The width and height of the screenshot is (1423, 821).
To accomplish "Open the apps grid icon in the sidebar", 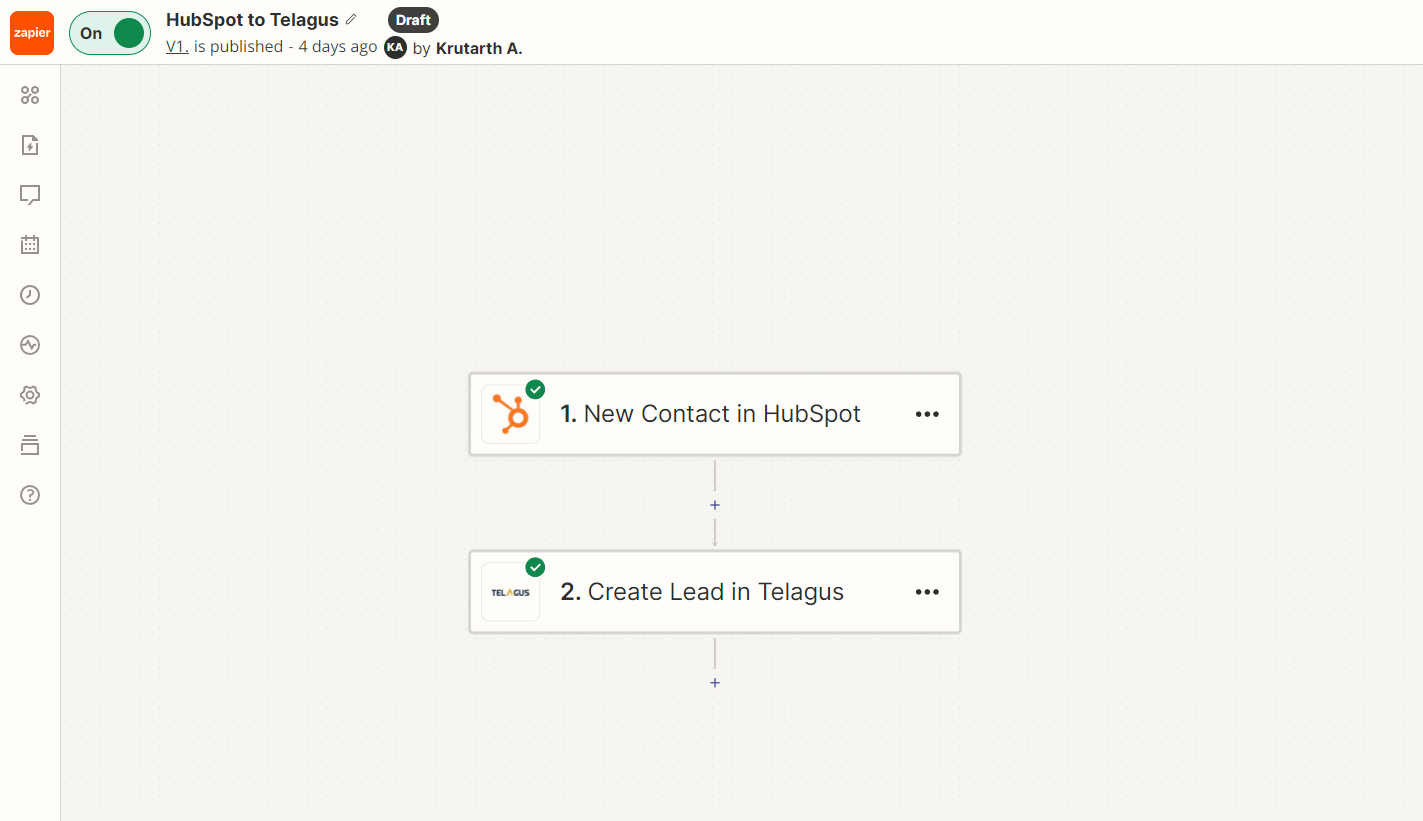I will coord(29,94).
